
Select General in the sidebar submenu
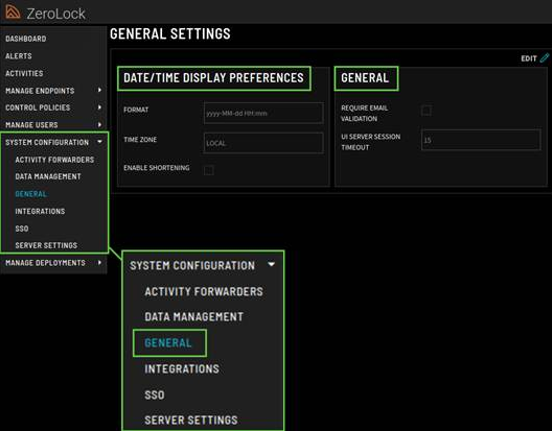pos(31,194)
